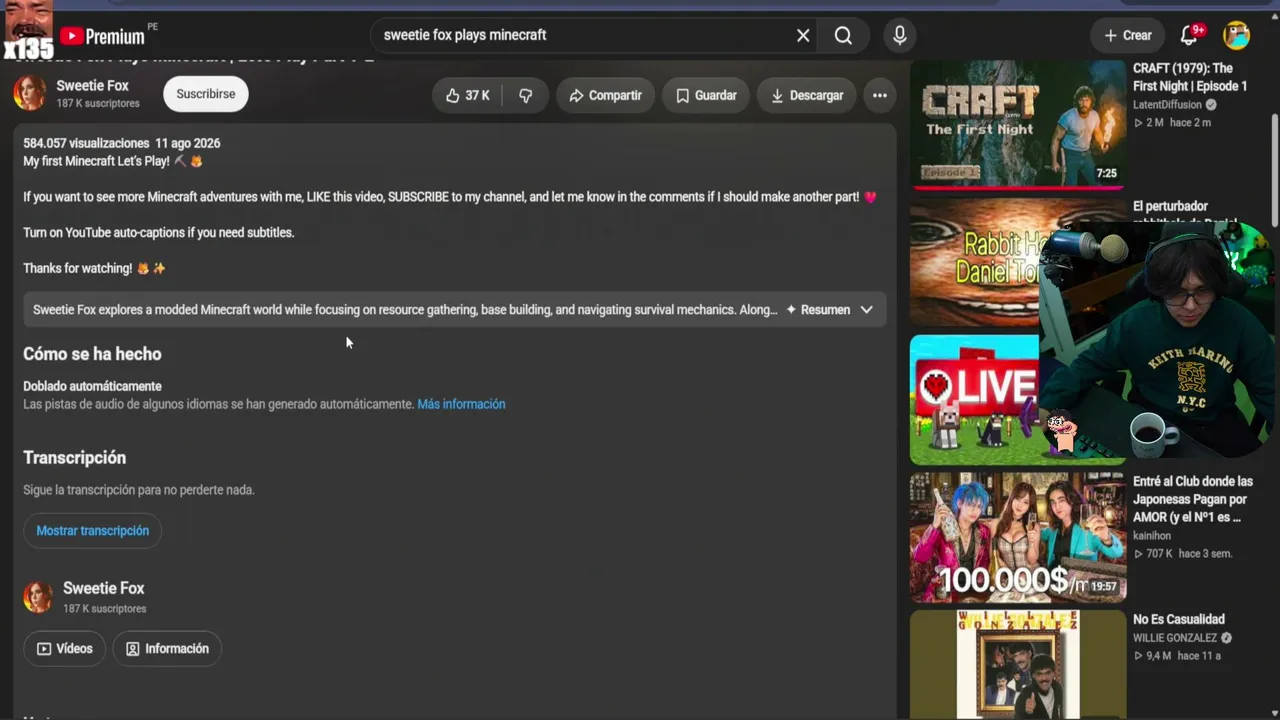The width and height of the screenshot is (1280, 720).
Task: Visit the WILLIE GONZALEZ channel name
Action: click(x=1175, y=638)
